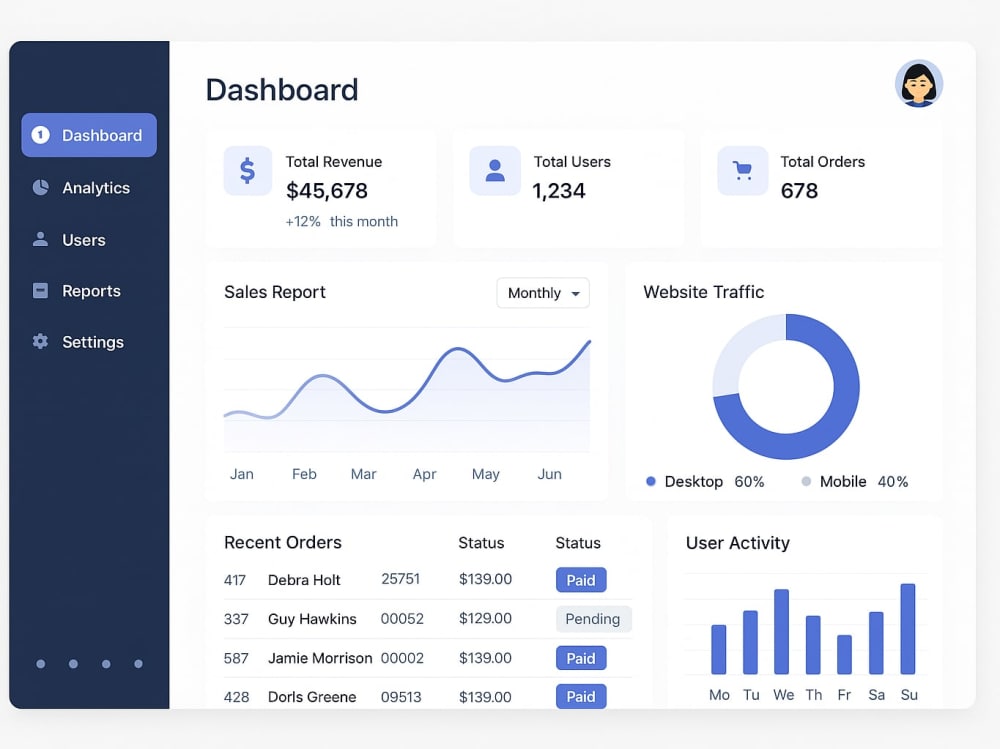This screenshot has width=1000, height=749.
Task: Click the Desktop 60% legend text
Action: coord(714,481)
